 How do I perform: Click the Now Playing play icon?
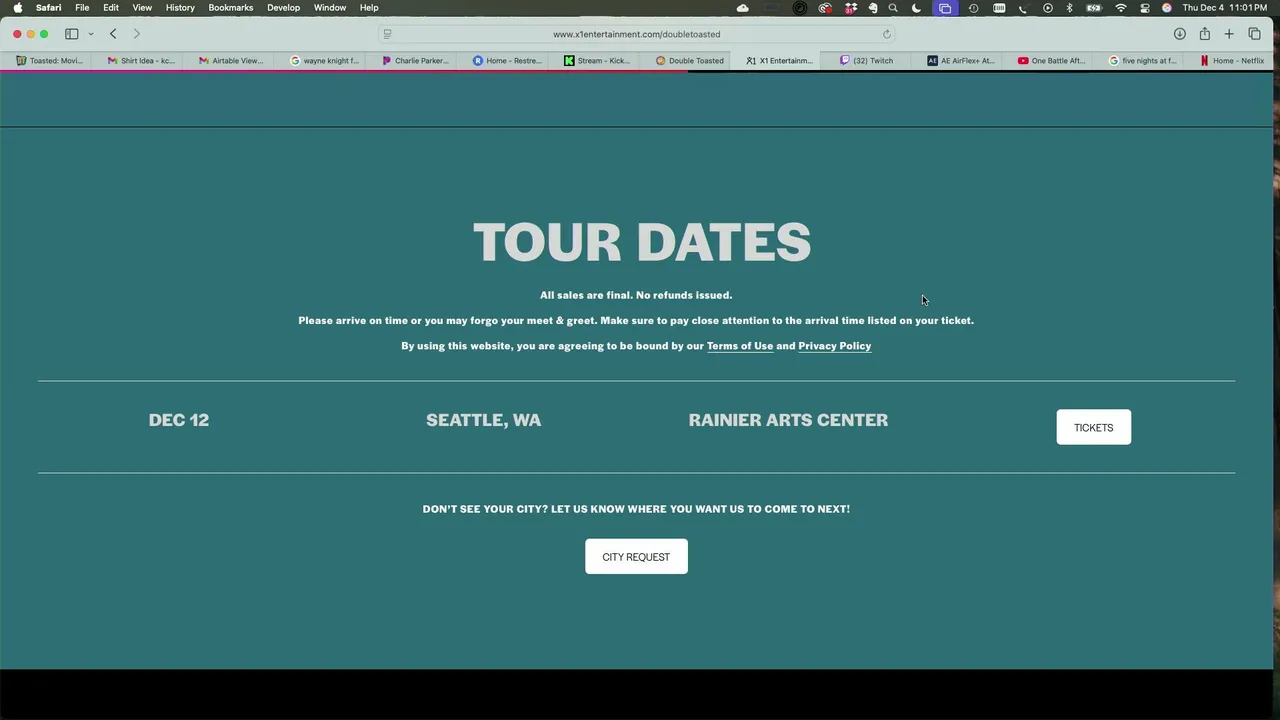(1047, 8)
